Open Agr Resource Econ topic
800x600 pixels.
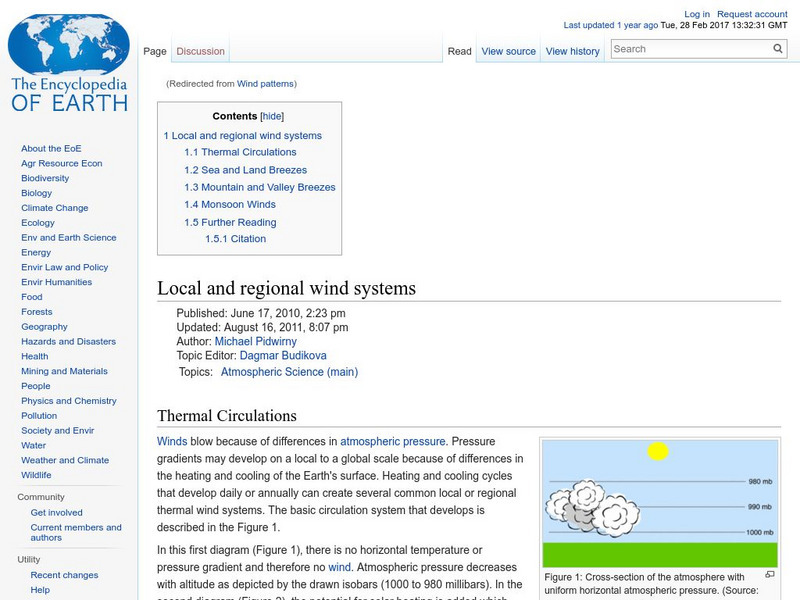(x=62, y=163)
